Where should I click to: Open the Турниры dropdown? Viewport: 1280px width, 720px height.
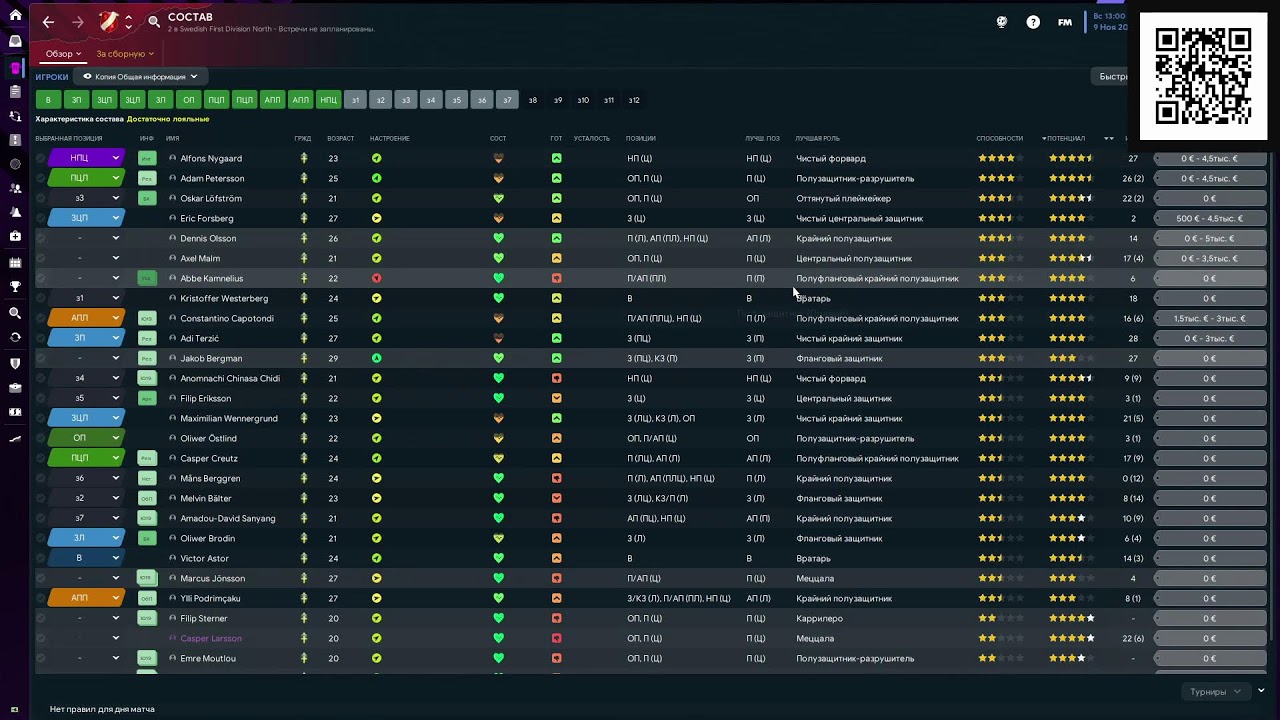point(1215,692)
